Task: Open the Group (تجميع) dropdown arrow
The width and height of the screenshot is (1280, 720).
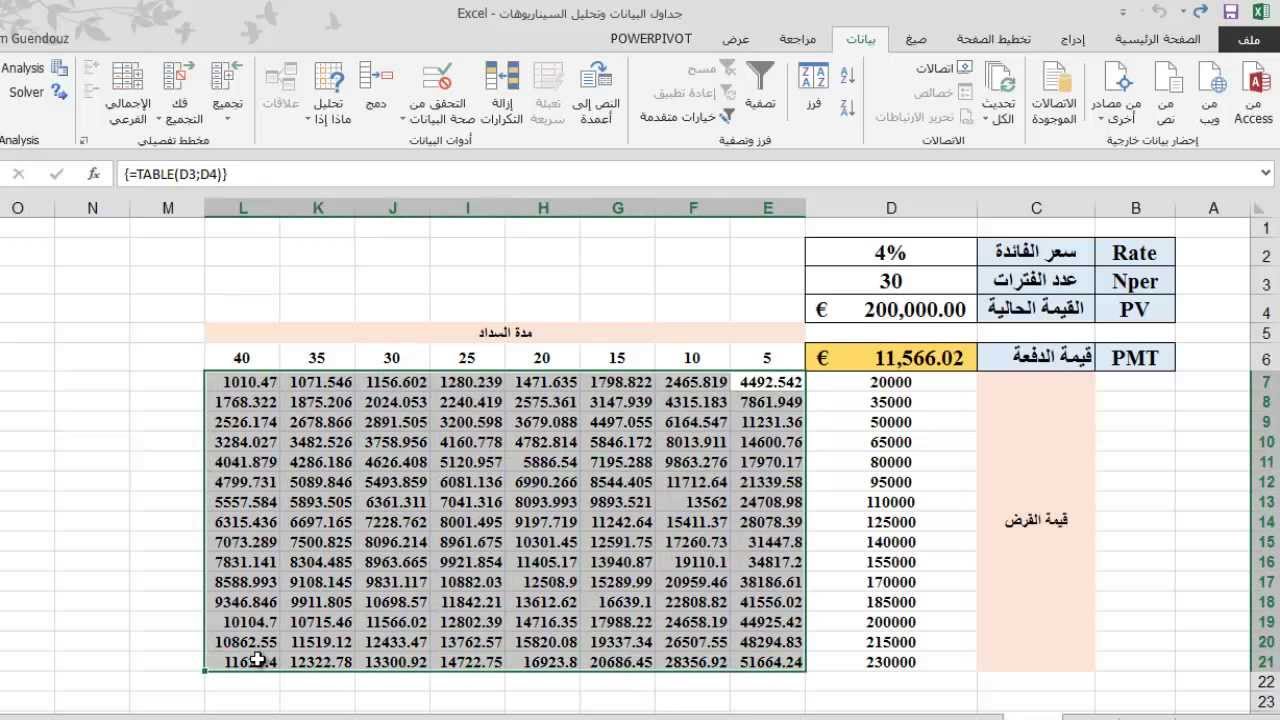Action: (227, 118)
